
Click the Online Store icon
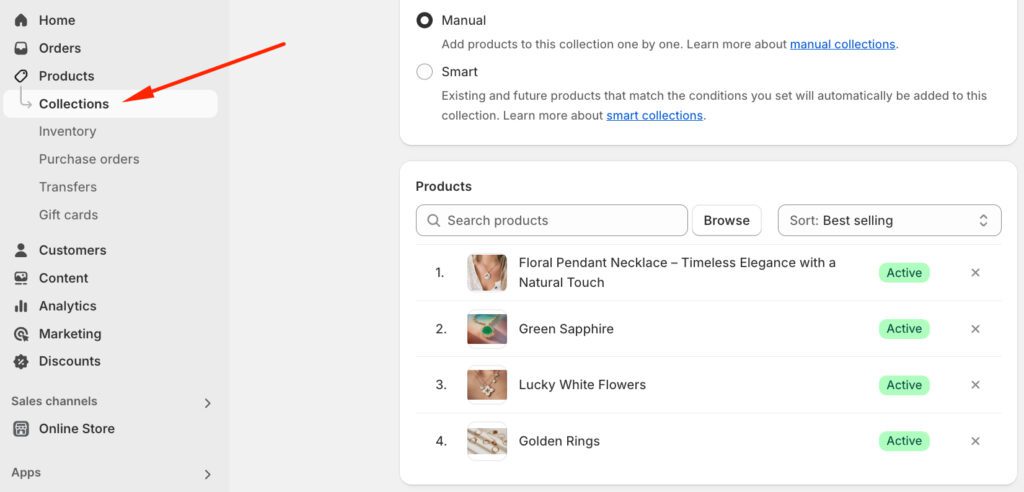21,429
